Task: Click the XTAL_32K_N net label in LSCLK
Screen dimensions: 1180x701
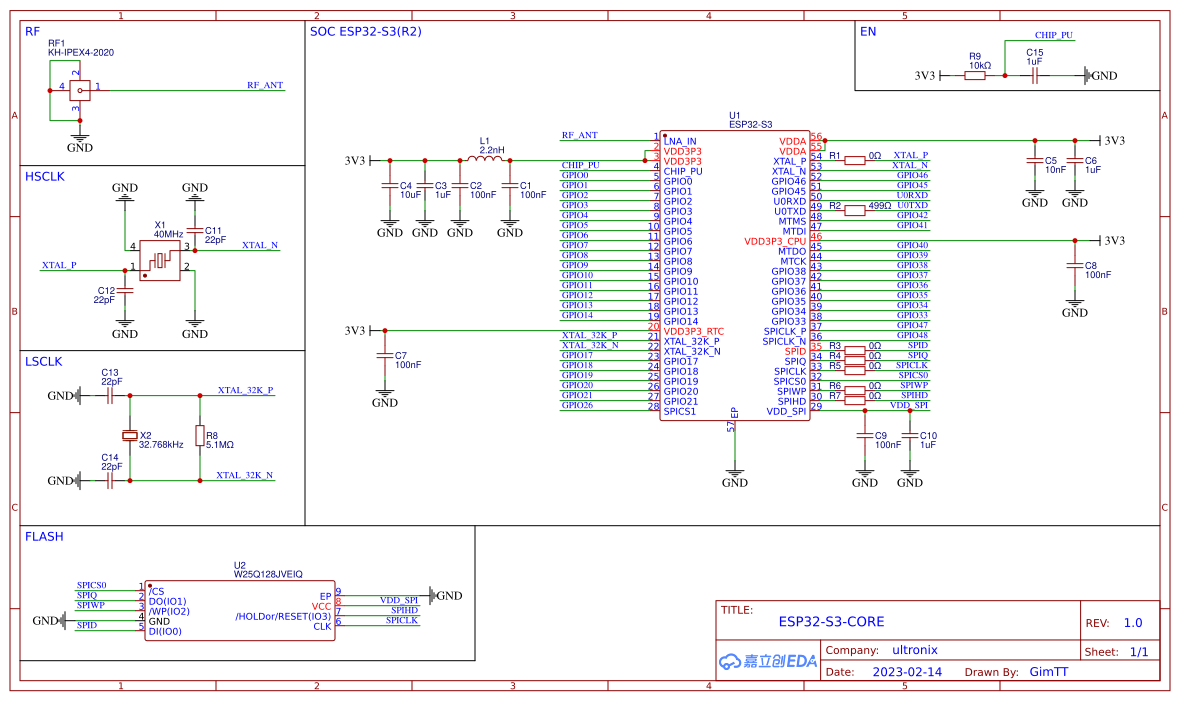Action: (245, 475)
